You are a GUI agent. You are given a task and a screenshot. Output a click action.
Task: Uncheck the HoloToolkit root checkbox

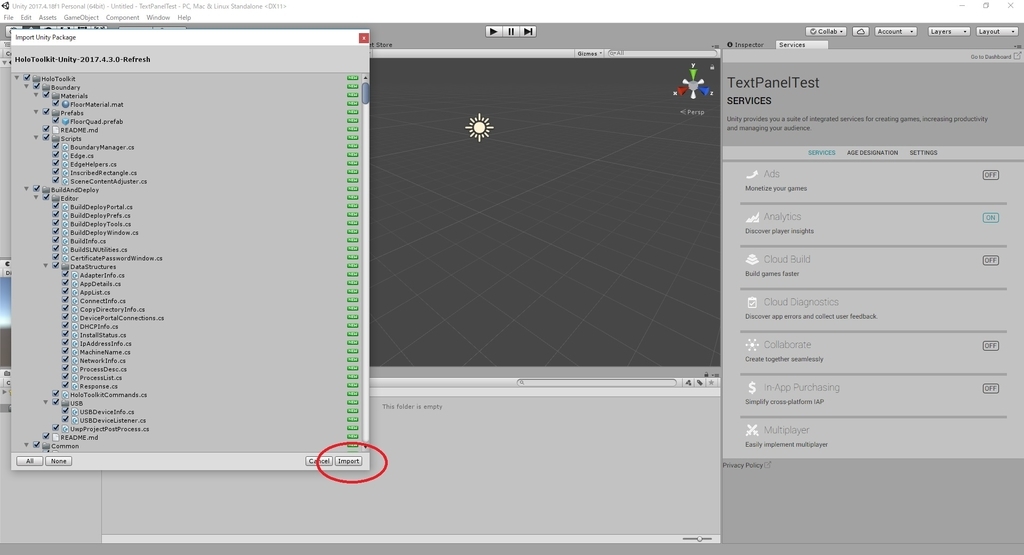(x=27, y=78)
